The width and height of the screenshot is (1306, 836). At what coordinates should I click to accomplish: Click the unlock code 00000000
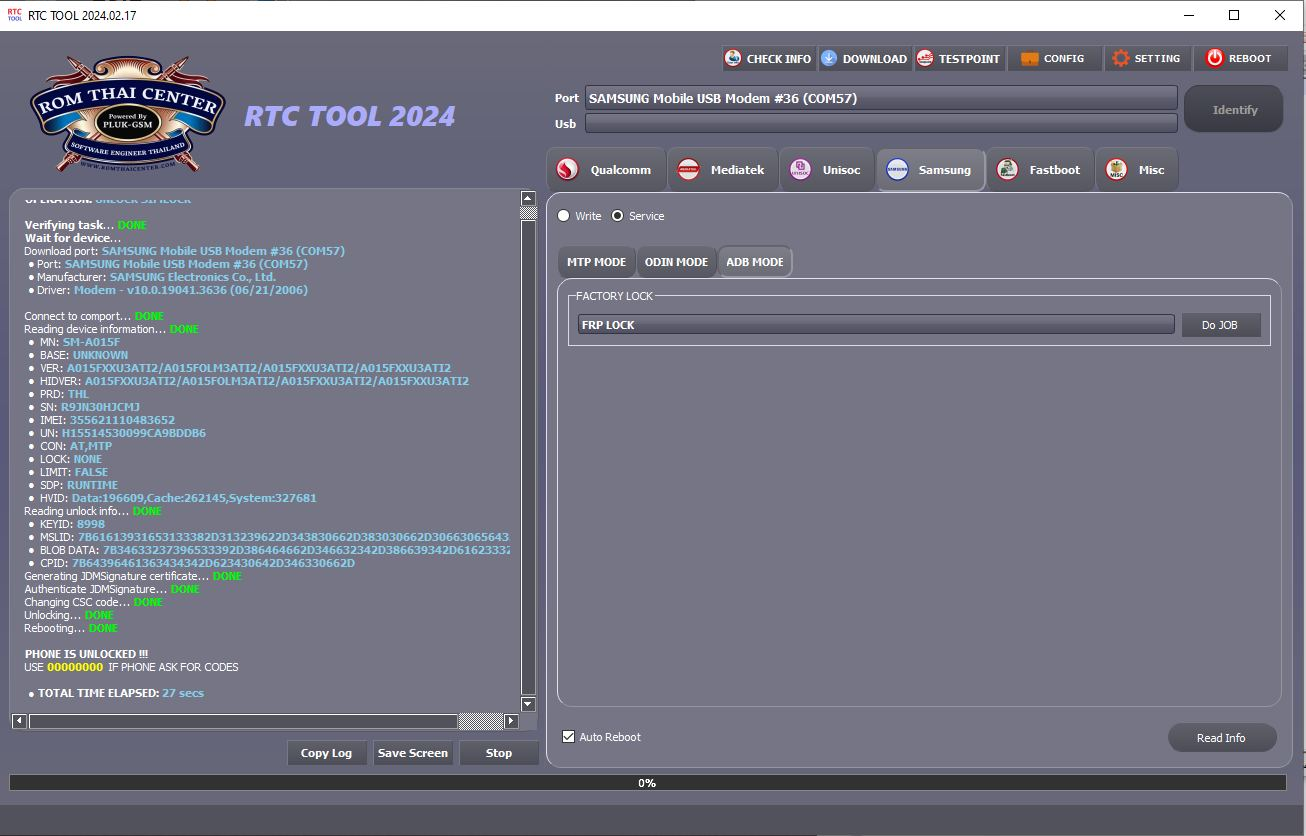click(x=75, y=667)
